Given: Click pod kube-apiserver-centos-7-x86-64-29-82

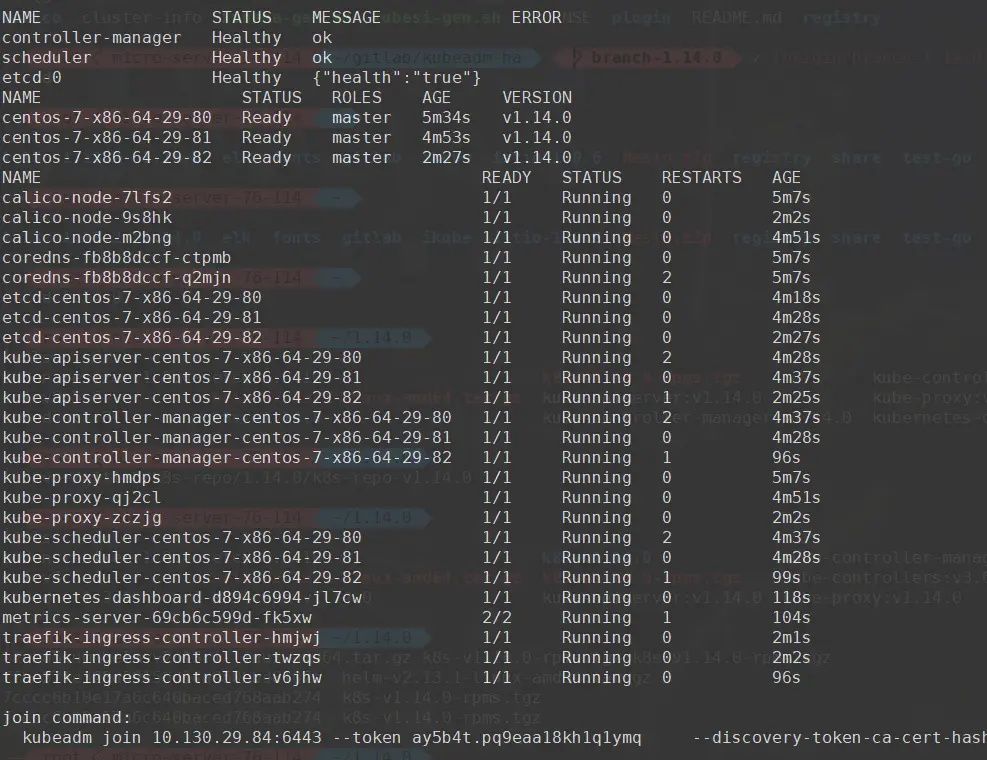Looking at the screenshot, I should point(182,398).
